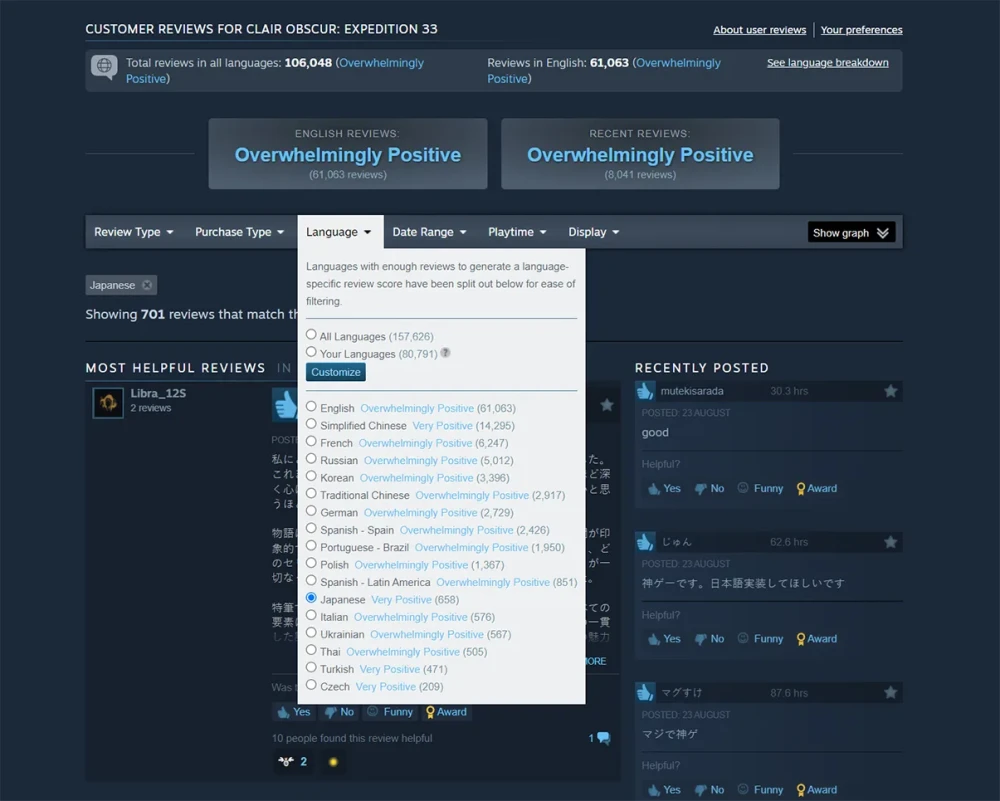The height and width of the screenshot is (801, 1000).
Task: Select Russian language radio button
Action: [x=311, y=459]
